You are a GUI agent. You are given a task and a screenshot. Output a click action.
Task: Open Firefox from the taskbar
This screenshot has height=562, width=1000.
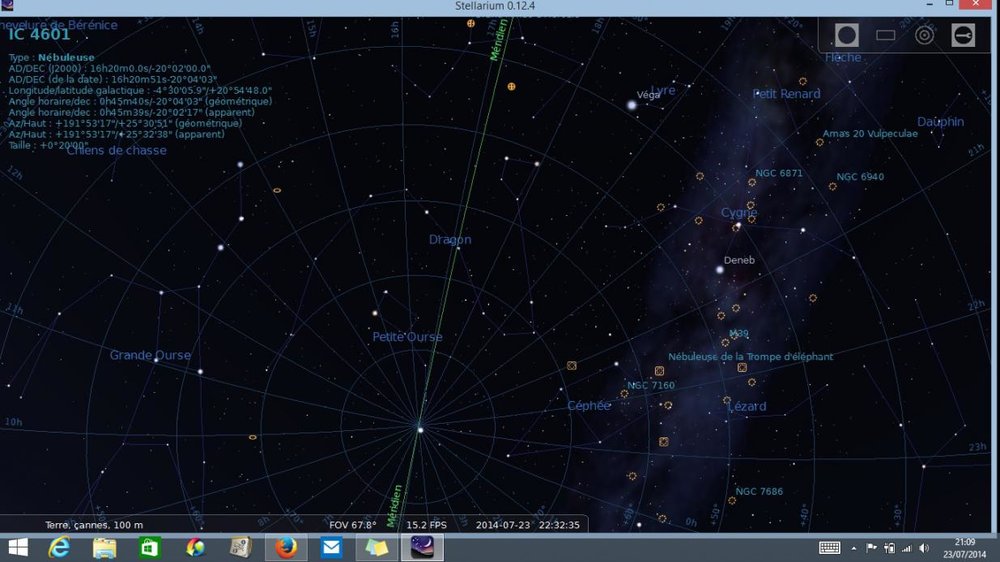(286, 547)
